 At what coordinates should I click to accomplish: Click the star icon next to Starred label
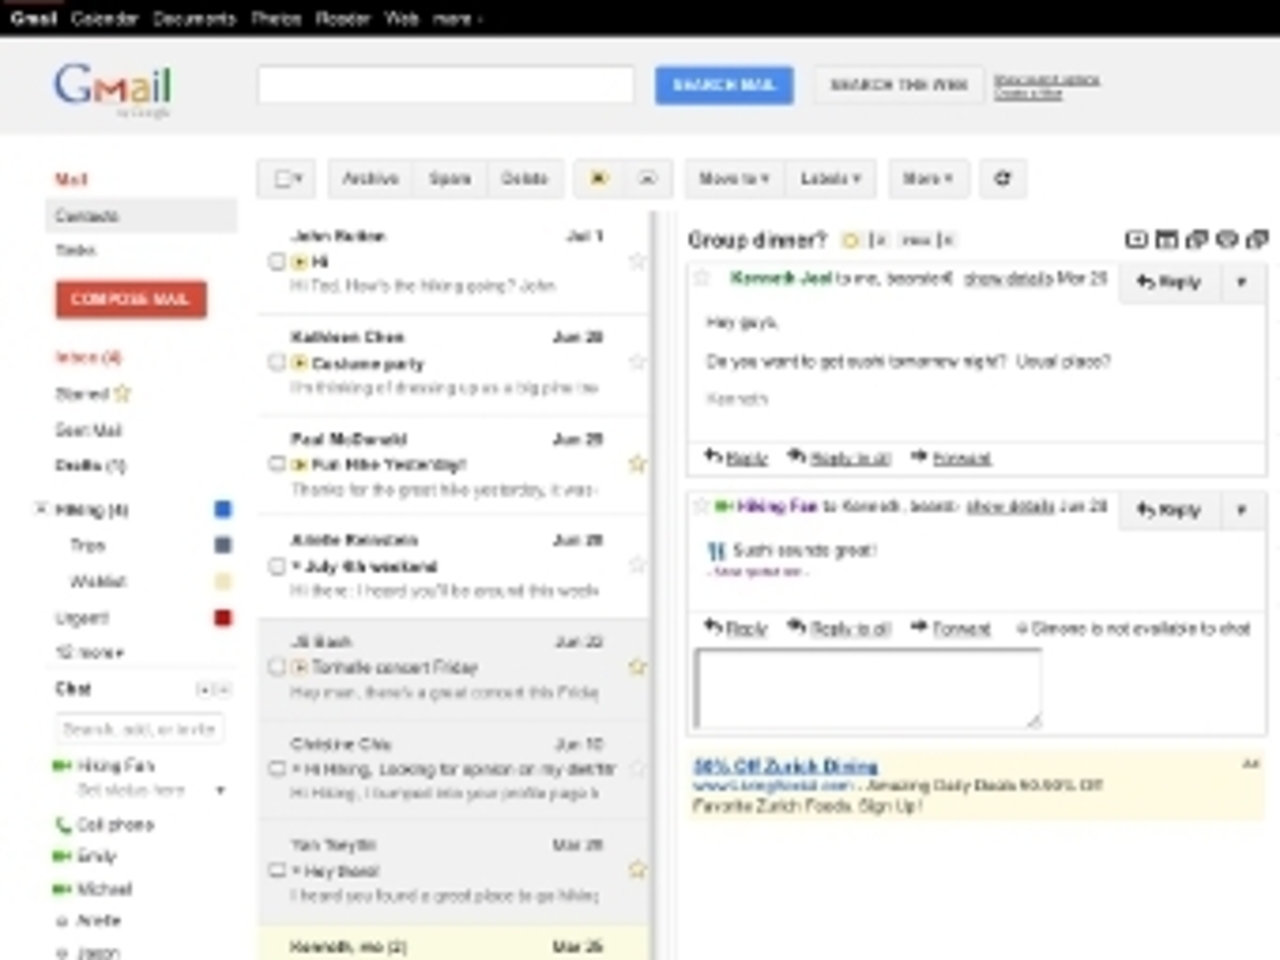pos(122,393)
